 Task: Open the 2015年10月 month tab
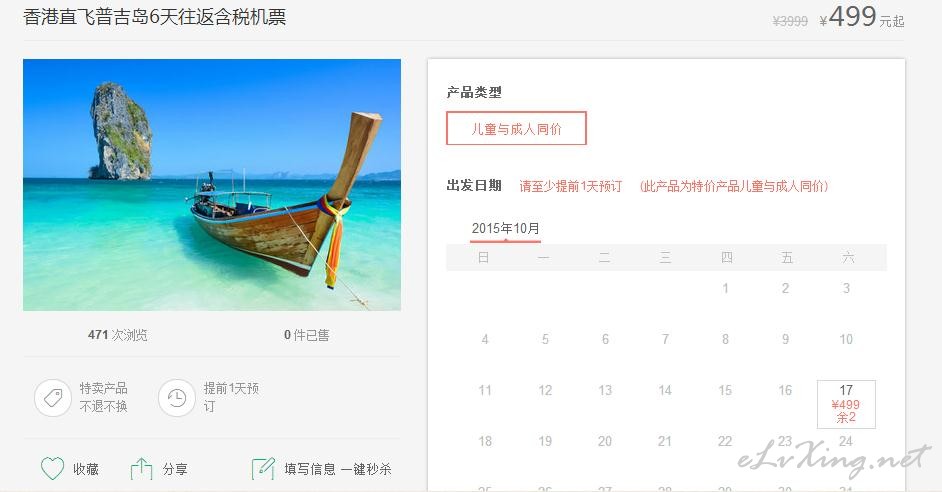505,229
